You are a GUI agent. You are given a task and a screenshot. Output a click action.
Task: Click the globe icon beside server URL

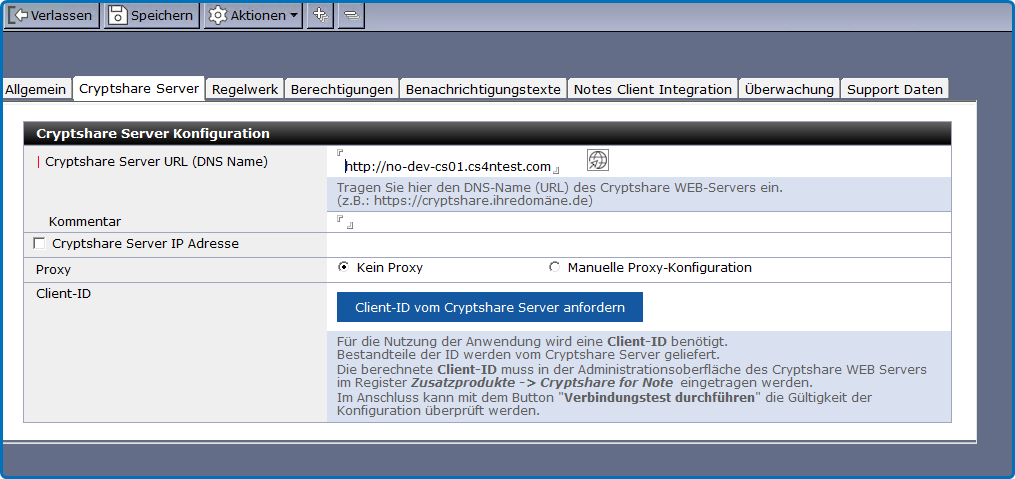pyautogui.click(x=597, y=160)
